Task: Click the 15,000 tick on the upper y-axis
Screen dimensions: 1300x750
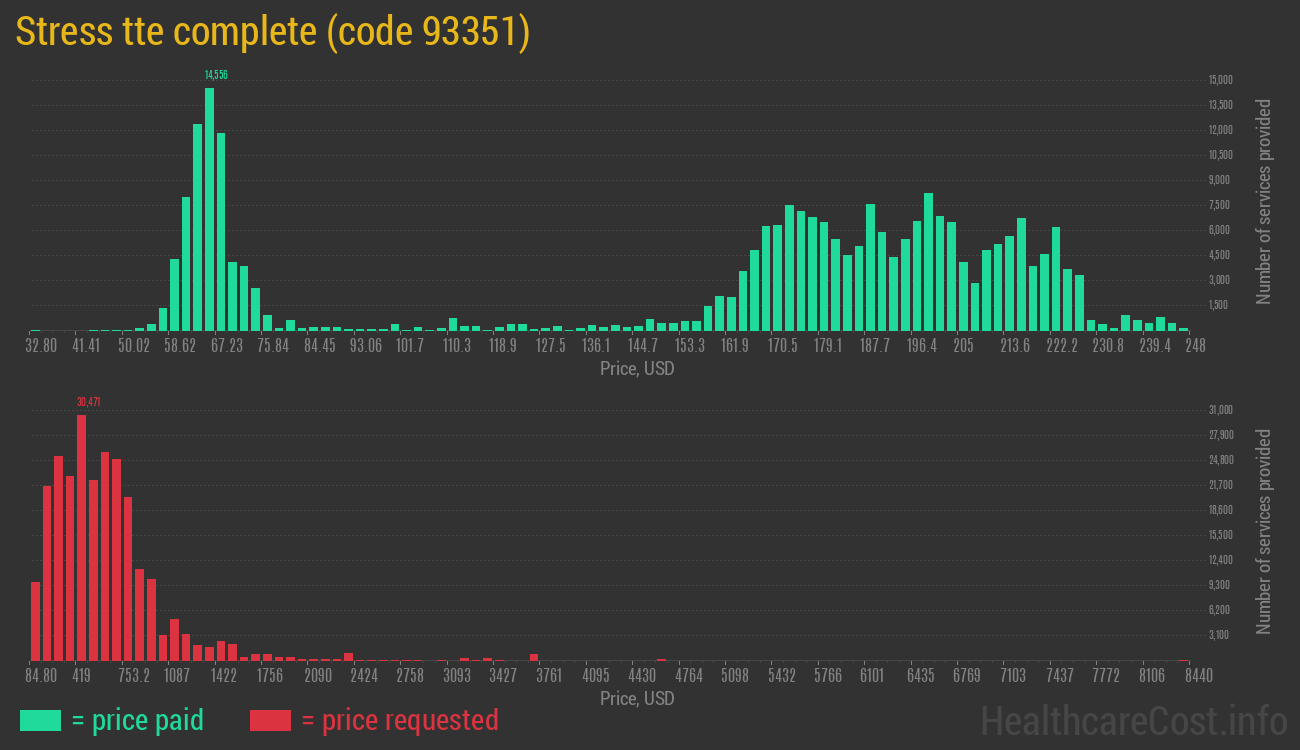Action: click(1220, 80)
